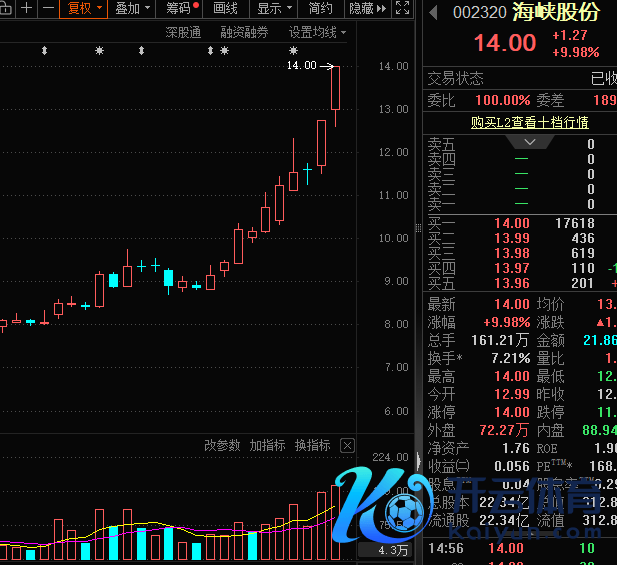
Task: Click the fullscreen expand icon in chart toolbar
Action: pyautogui.click(x=402, y=8)
